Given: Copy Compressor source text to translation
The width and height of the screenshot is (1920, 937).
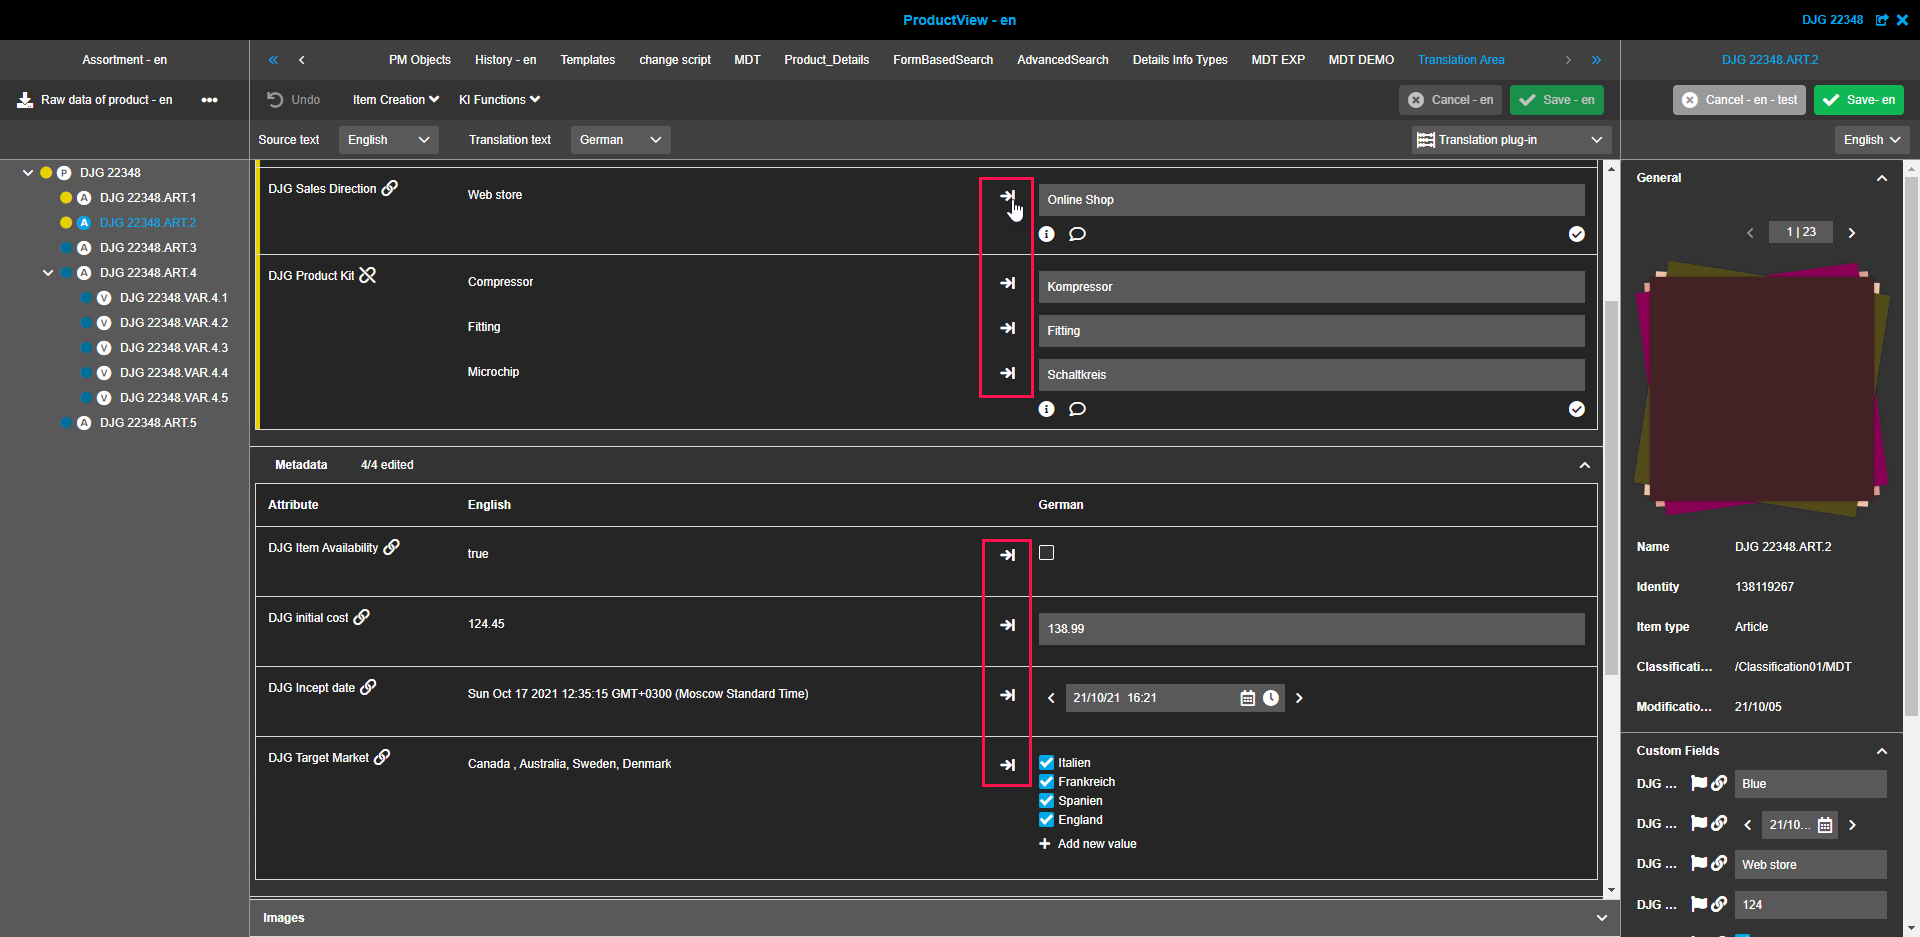Looking at the screenshot, I should [1007, 283].
